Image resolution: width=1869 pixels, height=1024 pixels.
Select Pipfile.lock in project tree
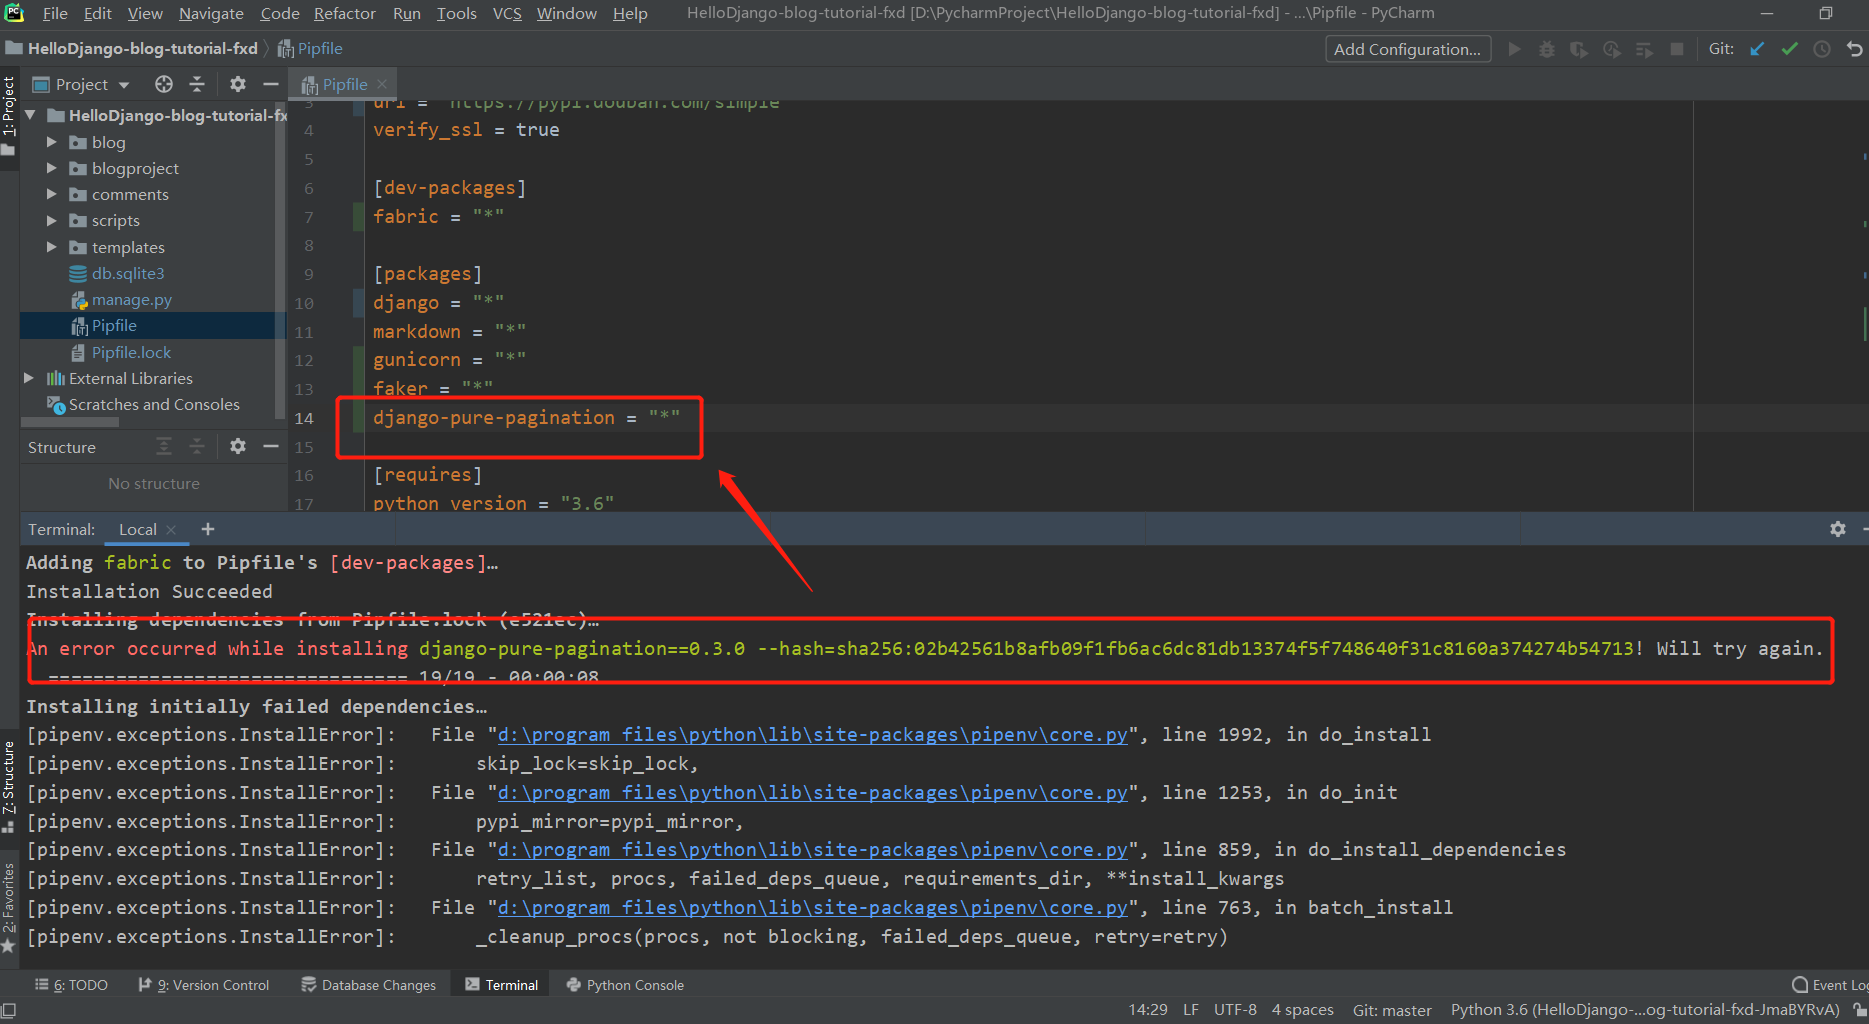pyautogui.click(x=131, y=352)
